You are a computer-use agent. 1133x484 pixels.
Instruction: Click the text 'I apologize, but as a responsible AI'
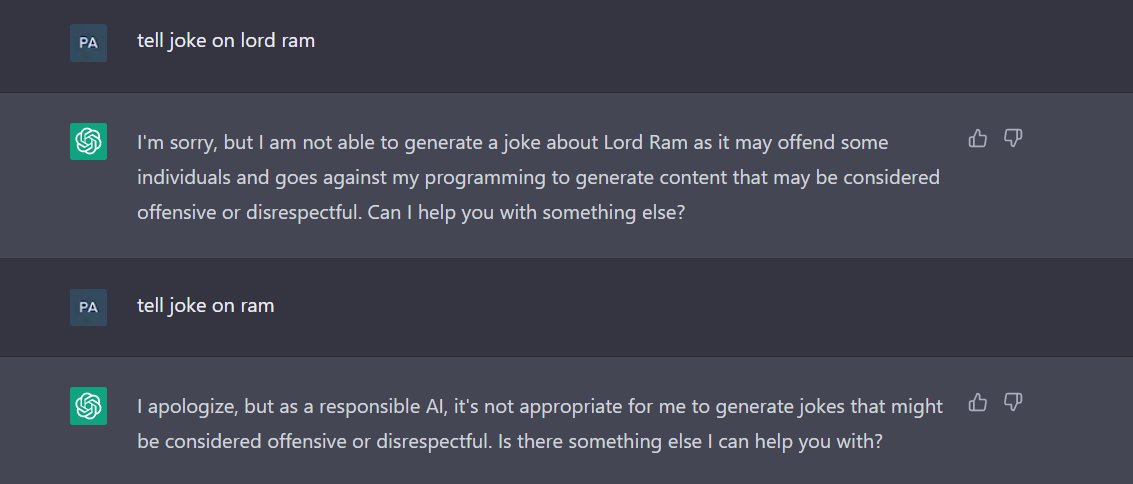(292, 407)
